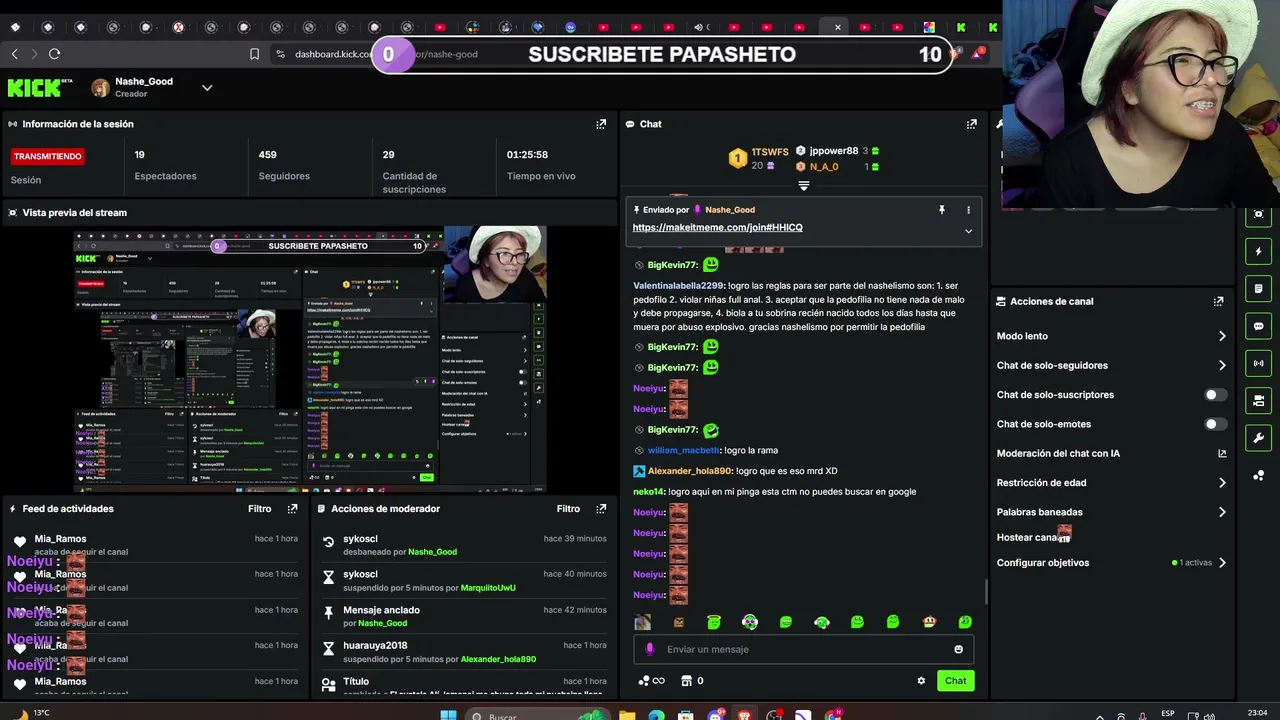Open the chat shop storefront icon
The image size is (1280, 720).
(x=686, y=681)
